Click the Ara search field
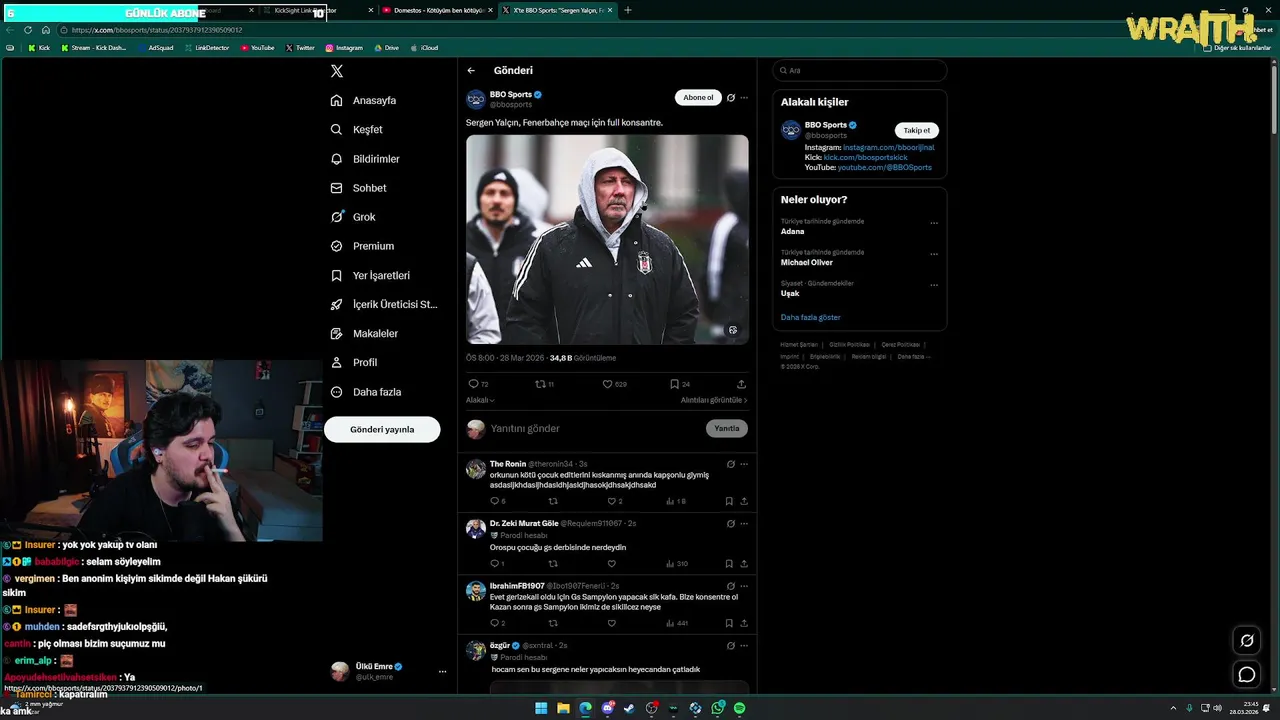 860,71
